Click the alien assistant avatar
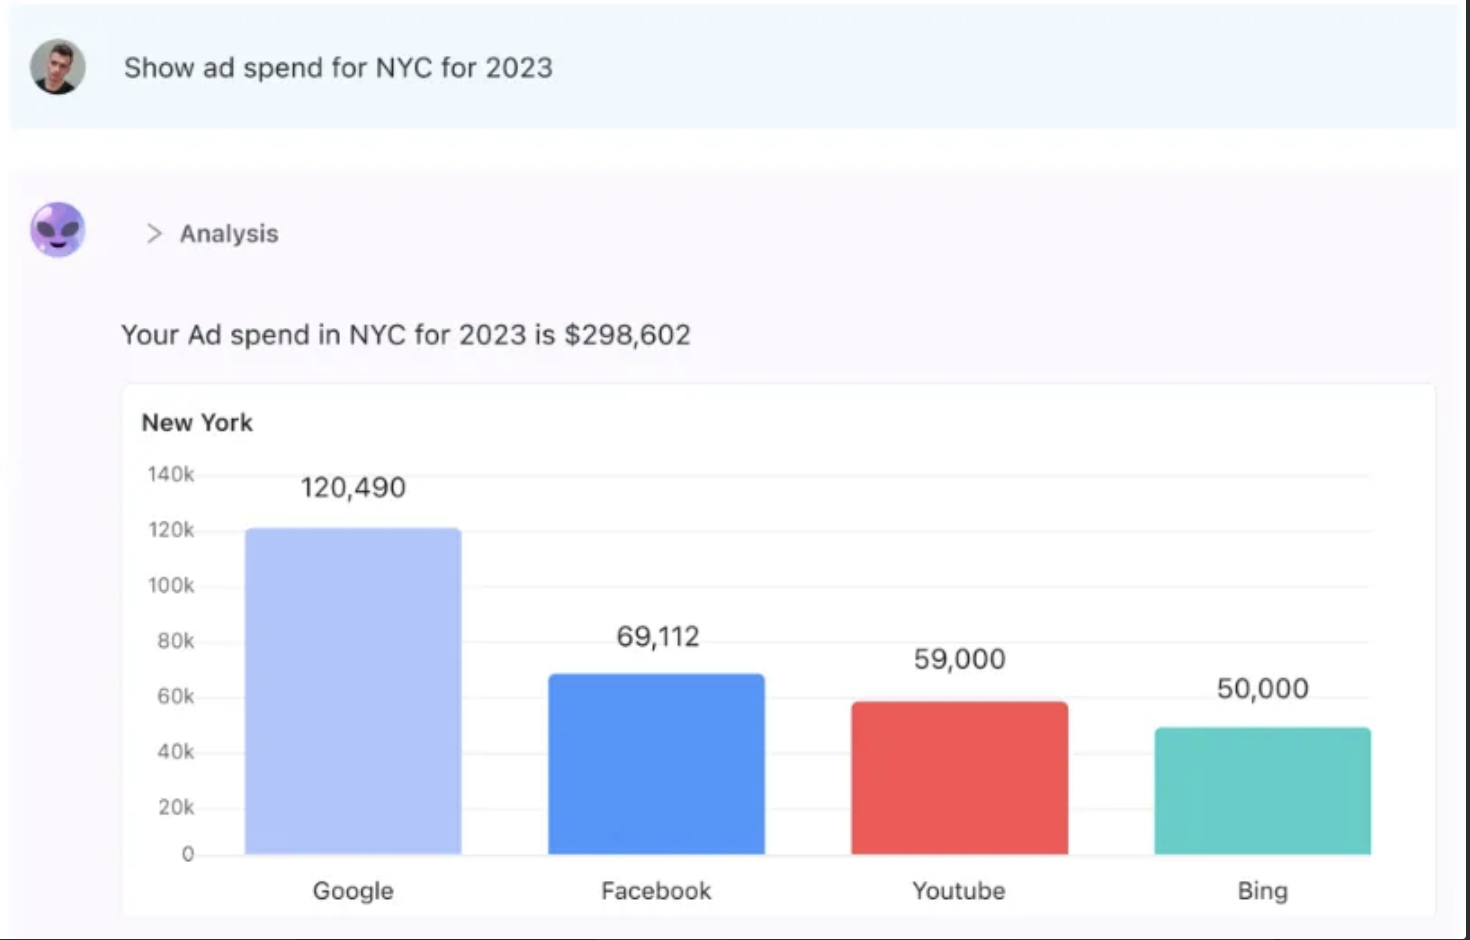Image resolution: width=1470 pixels, height=940 pixels. 57,230
